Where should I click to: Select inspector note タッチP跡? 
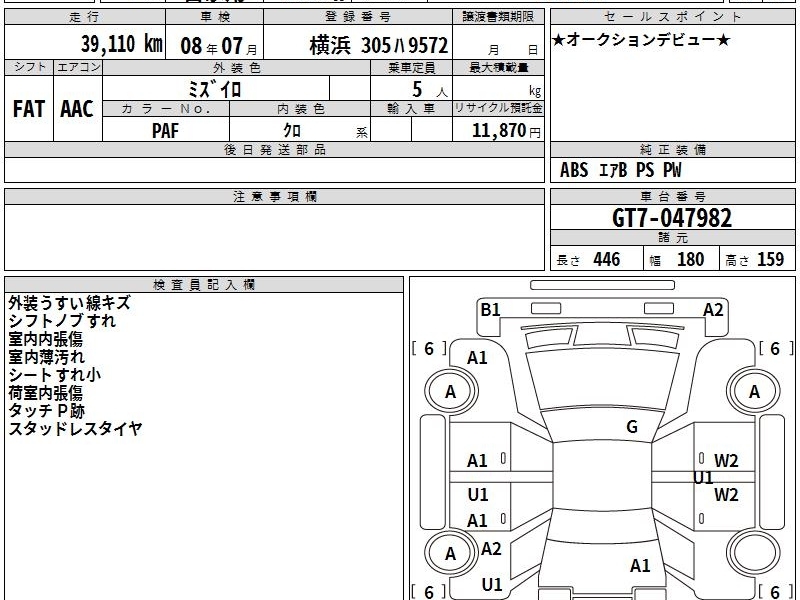click(x=46, y=410)
